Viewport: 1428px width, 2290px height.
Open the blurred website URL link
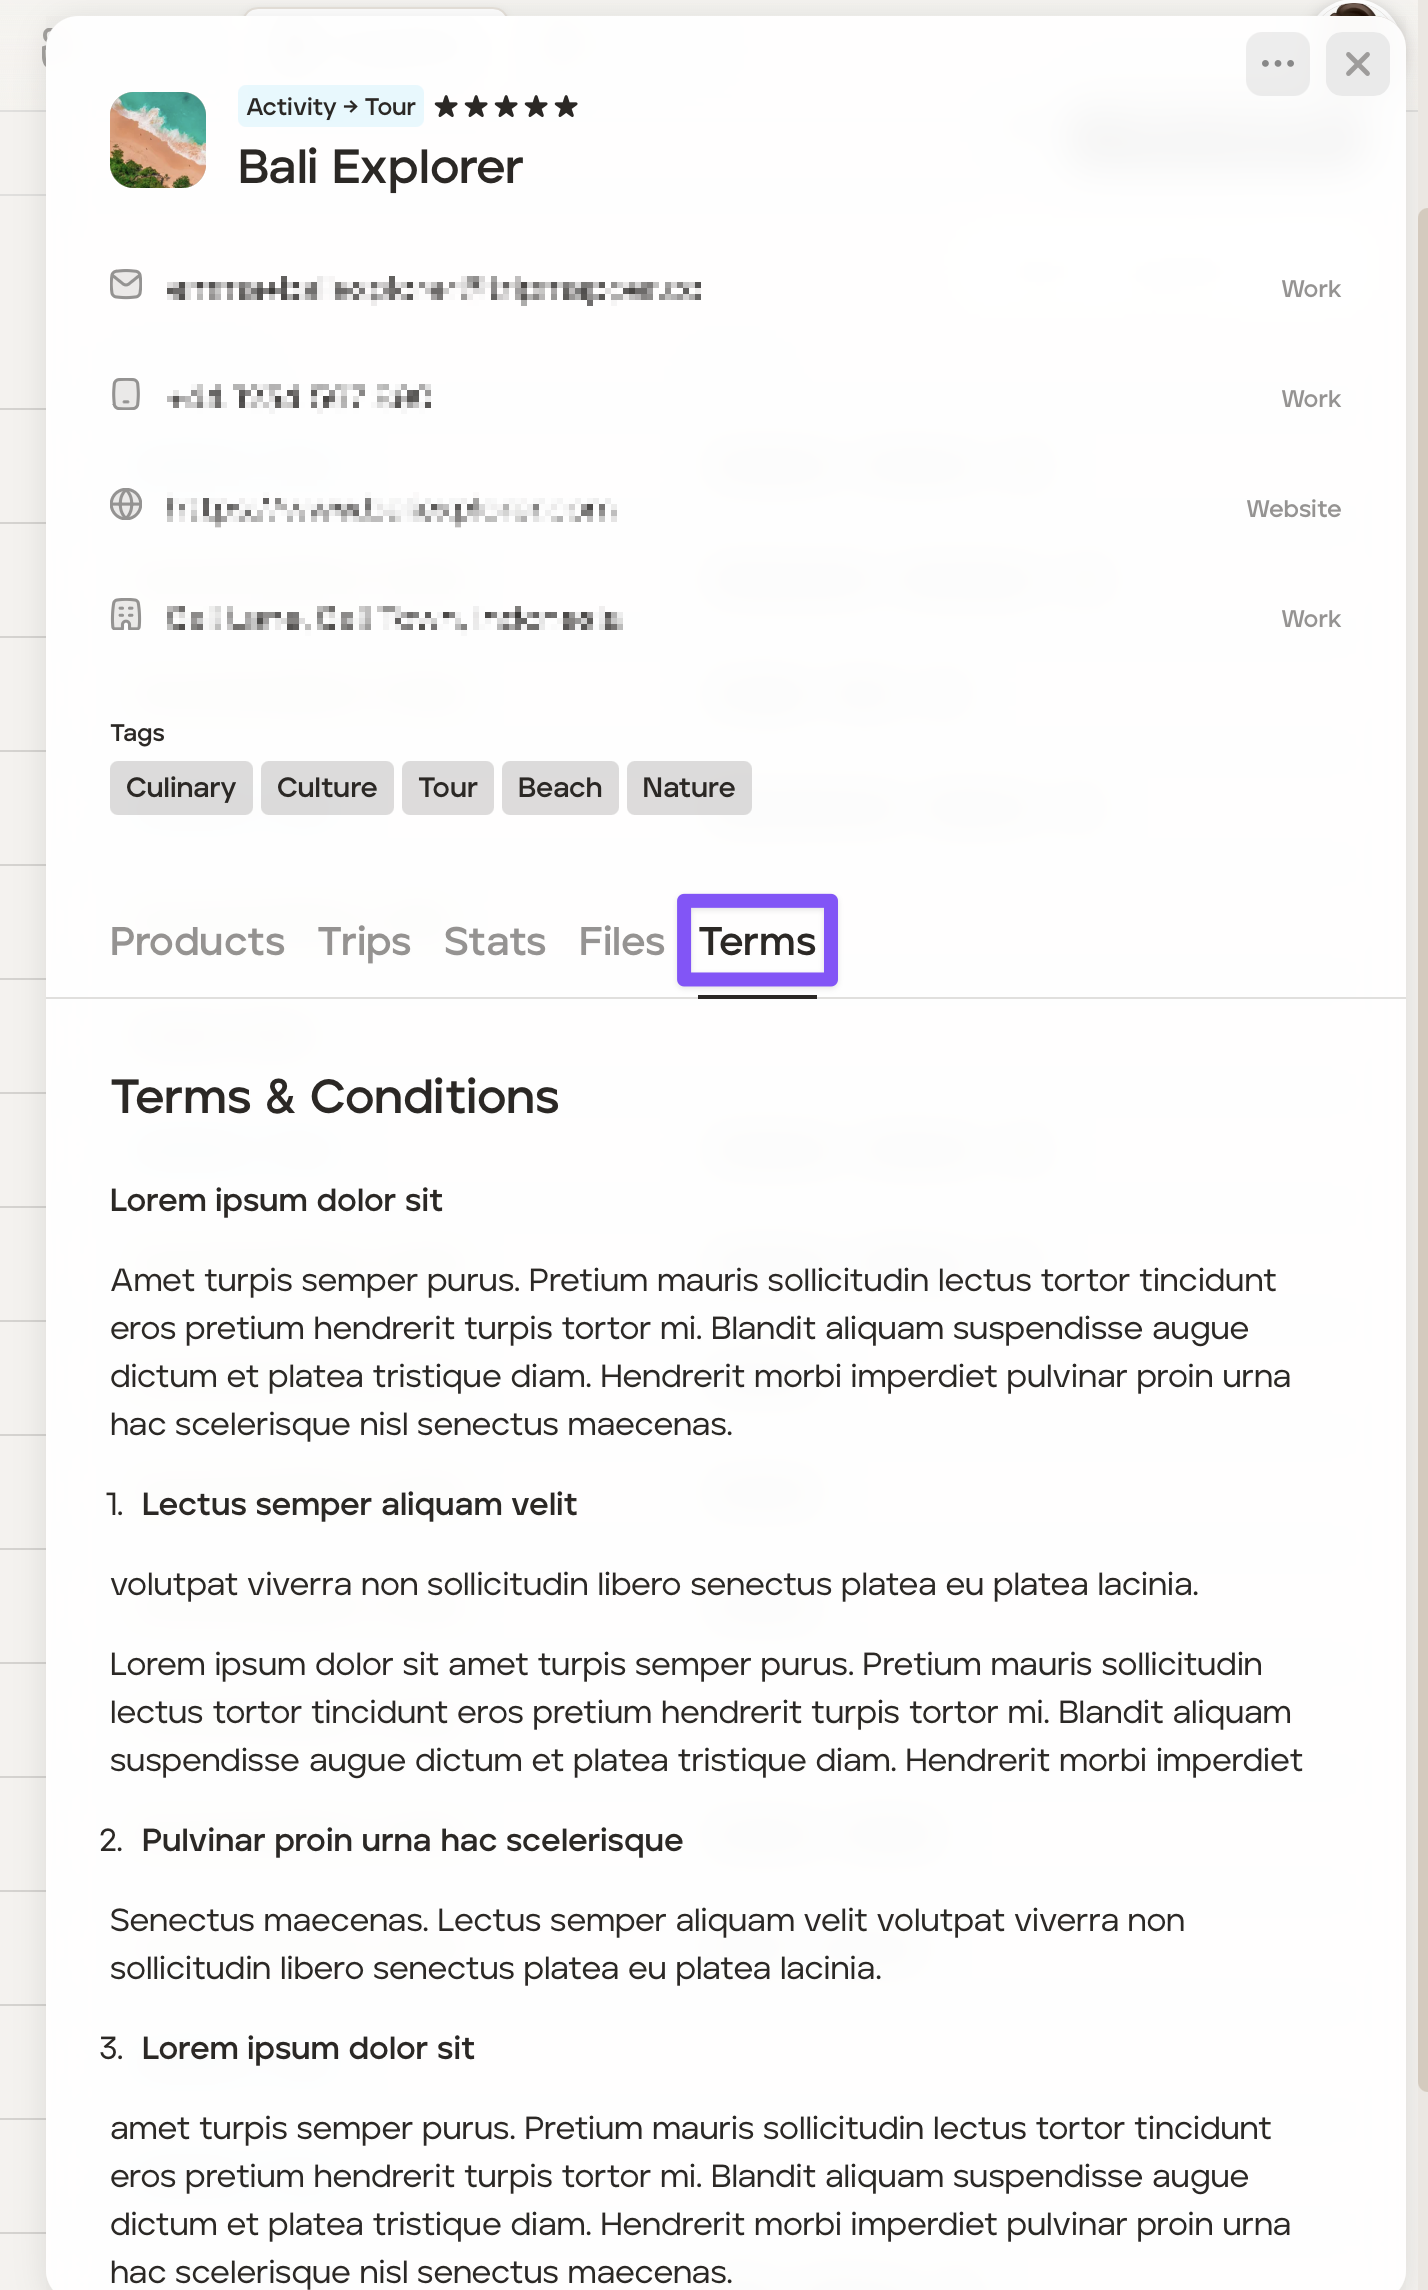391,510
